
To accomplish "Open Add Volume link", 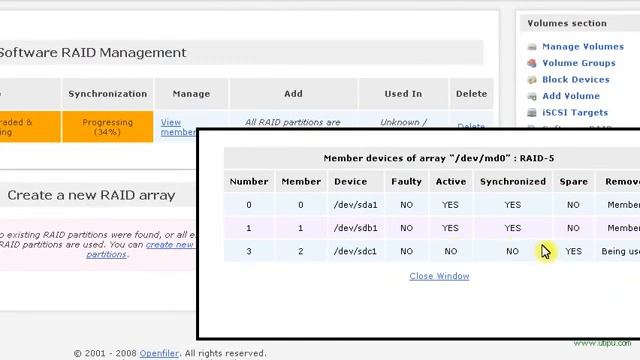I will [x=571, y=96].
